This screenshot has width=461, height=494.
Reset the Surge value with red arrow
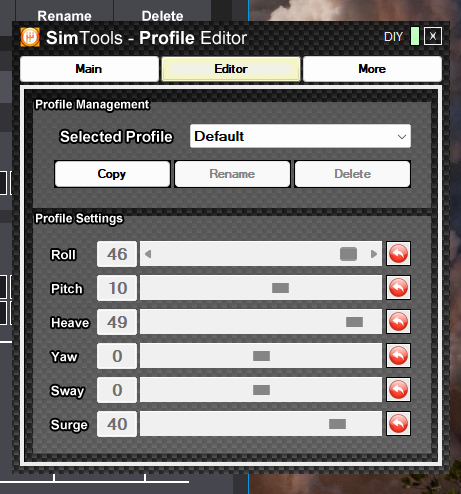pyautogui.click(x=398, y=424)
